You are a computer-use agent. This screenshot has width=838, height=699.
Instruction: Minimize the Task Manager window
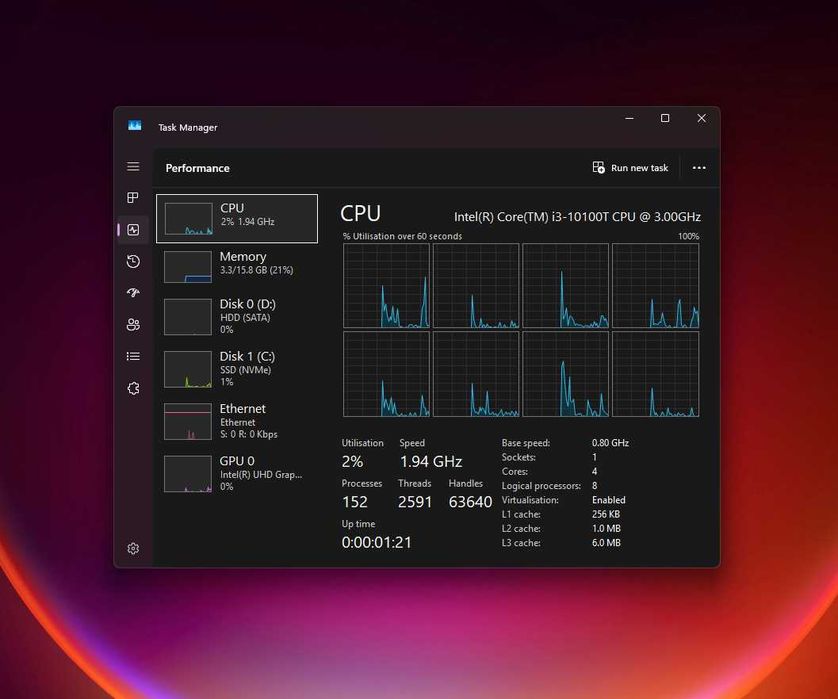click(x=630, y=118)
